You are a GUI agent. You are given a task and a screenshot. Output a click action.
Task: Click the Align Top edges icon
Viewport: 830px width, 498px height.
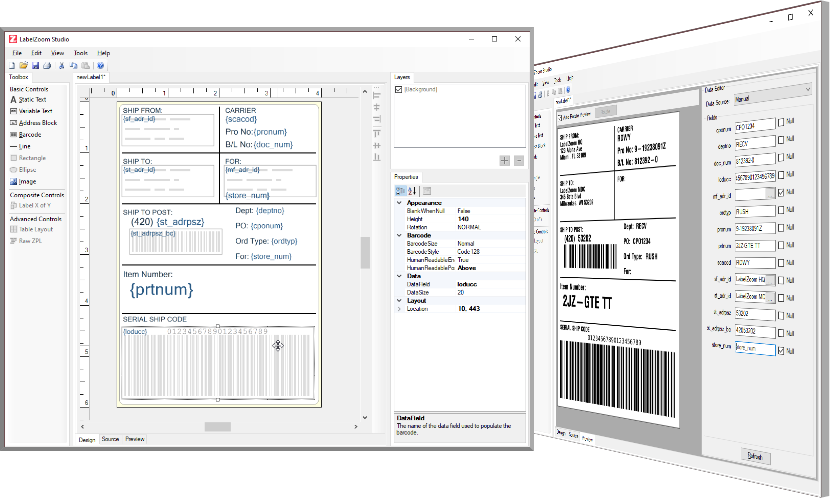pos(377,133)
